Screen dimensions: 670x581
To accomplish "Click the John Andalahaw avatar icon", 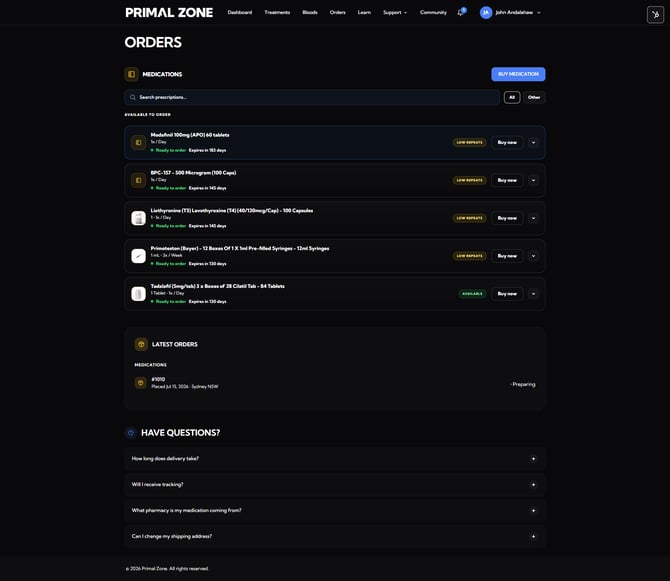I will tap(486, 13).
